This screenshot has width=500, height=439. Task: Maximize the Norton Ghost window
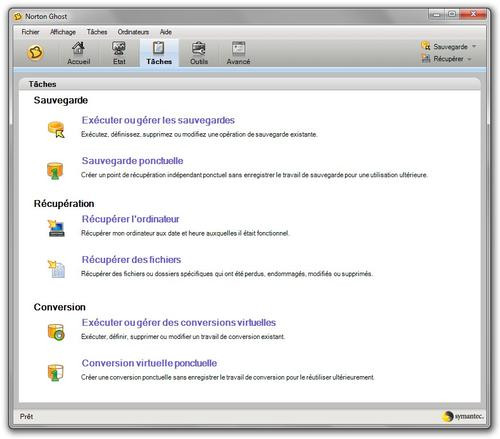[x=452, y=14]
